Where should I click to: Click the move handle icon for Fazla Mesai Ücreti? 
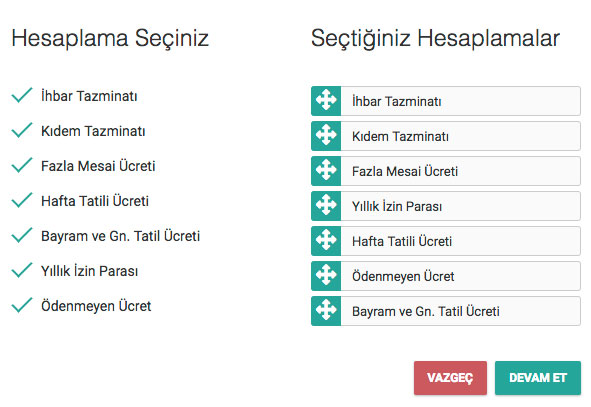click(x=326, y=171)
